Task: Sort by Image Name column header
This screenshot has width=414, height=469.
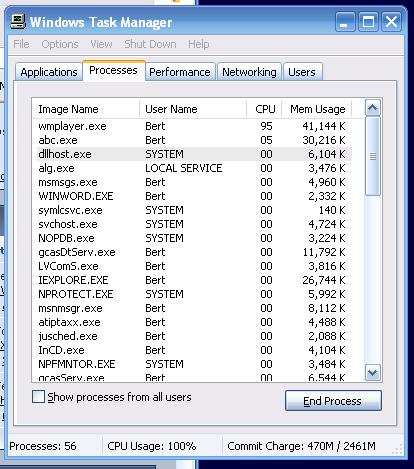Action: [x=86, y=109]
